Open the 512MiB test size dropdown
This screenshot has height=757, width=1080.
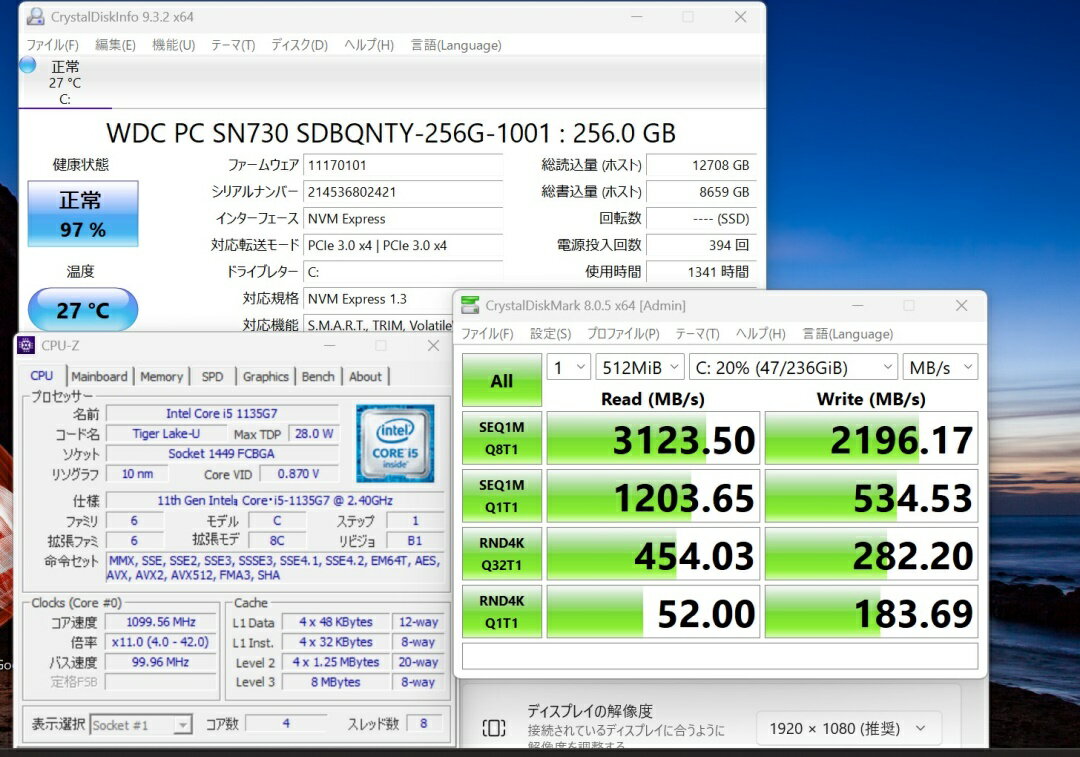tap(640, 368)
